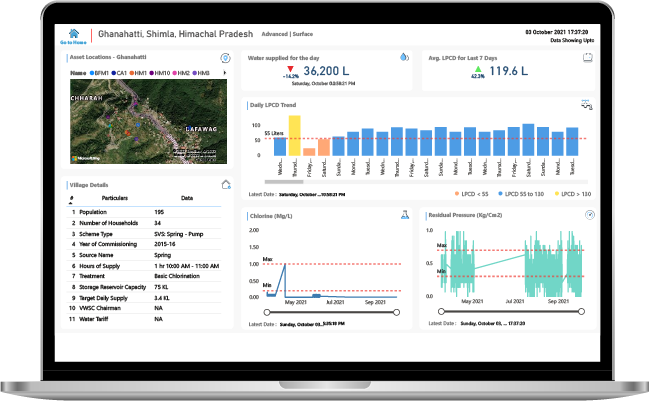
Task: Toggle the BFM1 legend item on the map
Action: (100, 73)
